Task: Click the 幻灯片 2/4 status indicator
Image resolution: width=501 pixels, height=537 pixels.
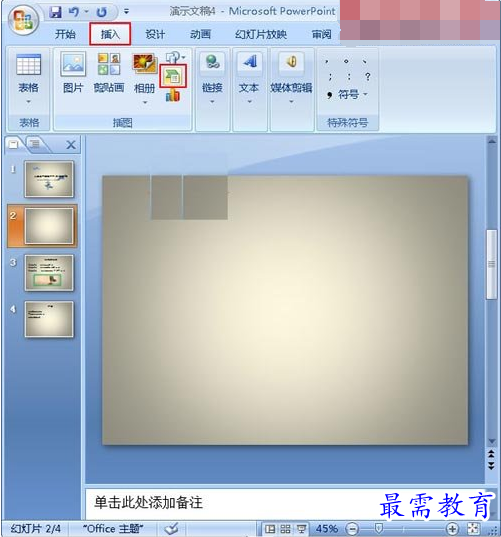Action: click(36, 529)
